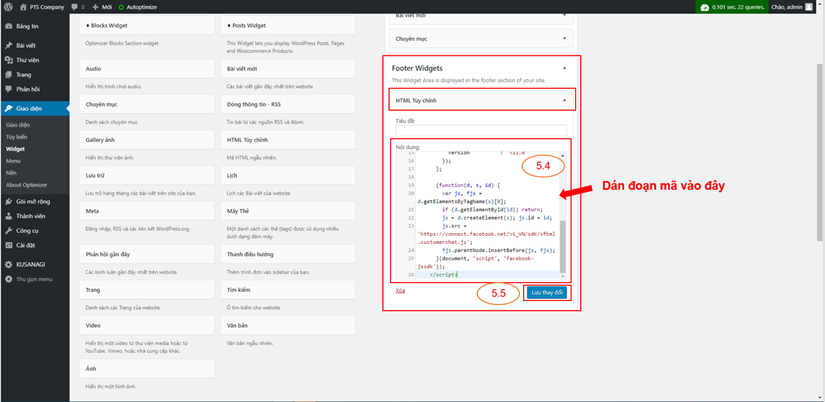Image resolution: width=825 pixels, height=402 pixels.
Task: Expand the Bài viết mới sidebar widget arrow
Action: 564,15
